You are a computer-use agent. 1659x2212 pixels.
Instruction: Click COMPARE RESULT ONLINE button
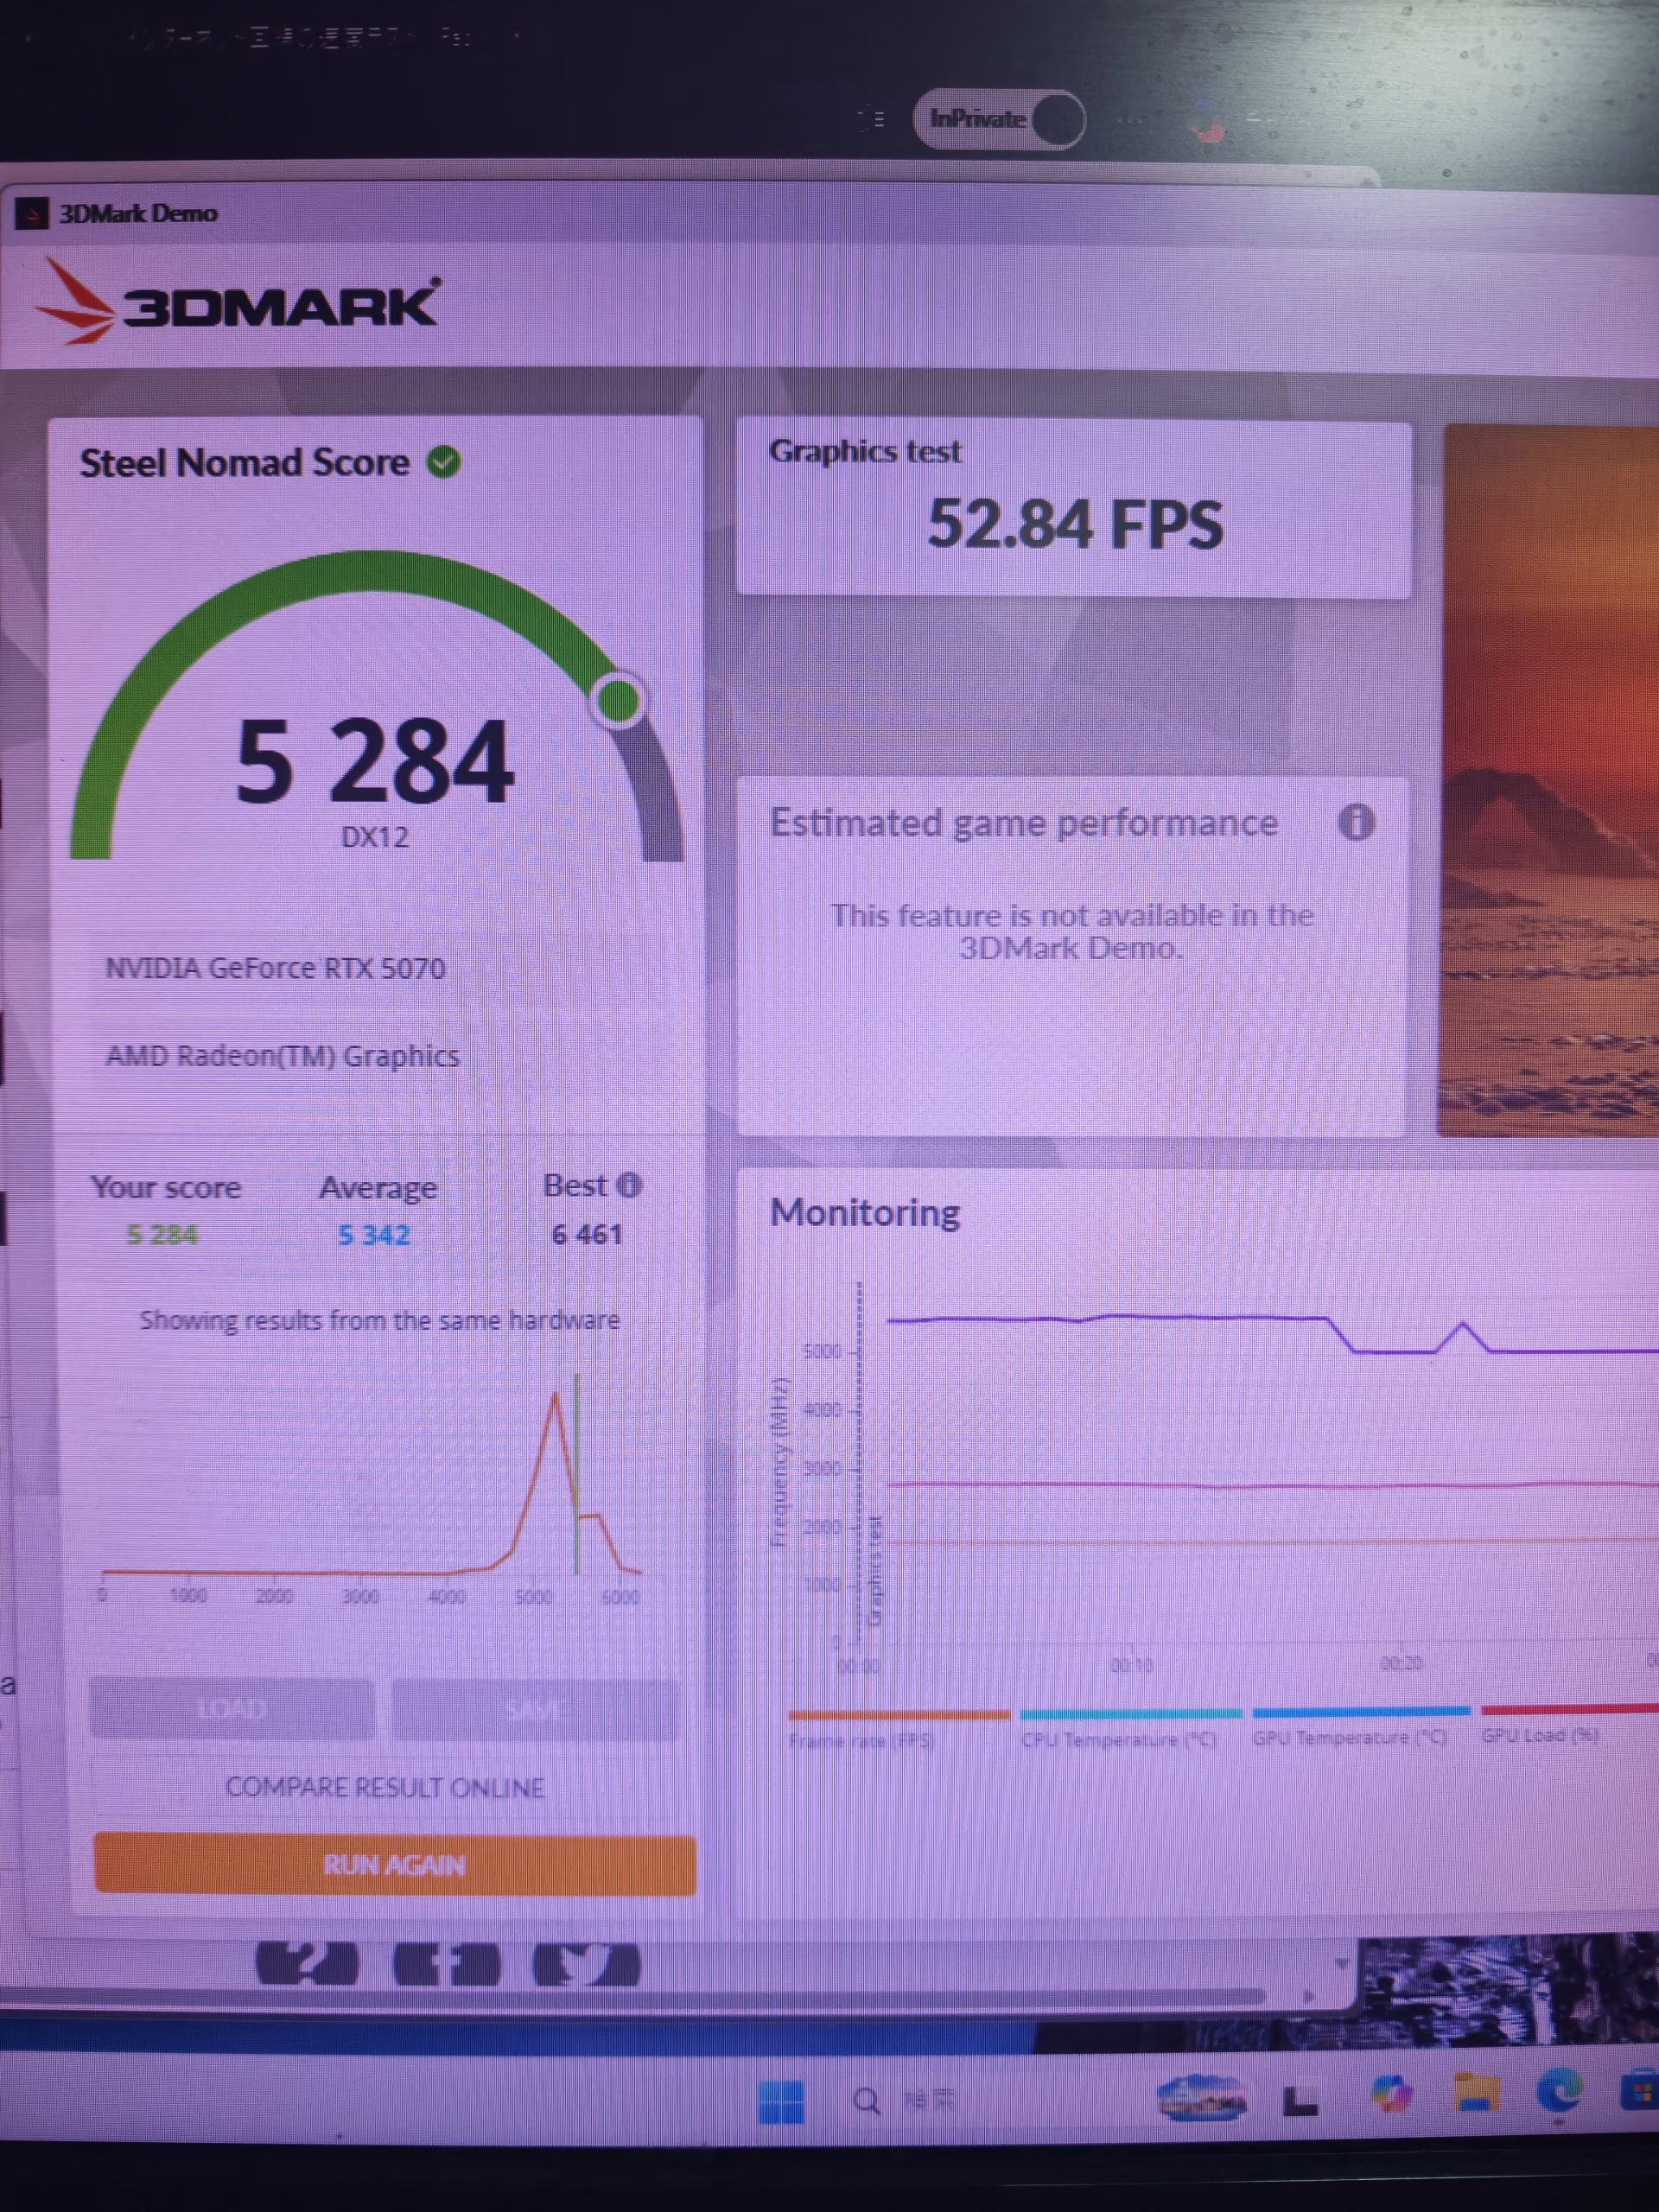pyautogui.click(x=384, y=1787)
